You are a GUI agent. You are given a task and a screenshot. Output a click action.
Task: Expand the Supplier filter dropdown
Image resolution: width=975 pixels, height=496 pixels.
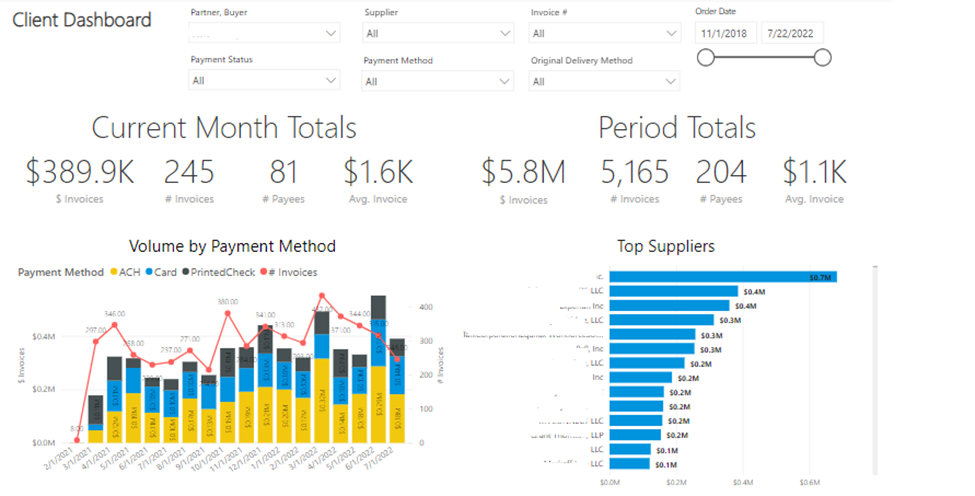438,33
